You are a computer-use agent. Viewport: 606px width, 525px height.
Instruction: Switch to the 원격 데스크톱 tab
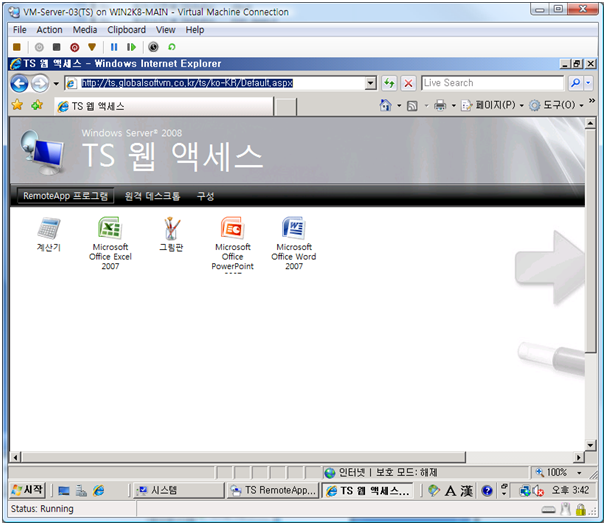(152, 196)
